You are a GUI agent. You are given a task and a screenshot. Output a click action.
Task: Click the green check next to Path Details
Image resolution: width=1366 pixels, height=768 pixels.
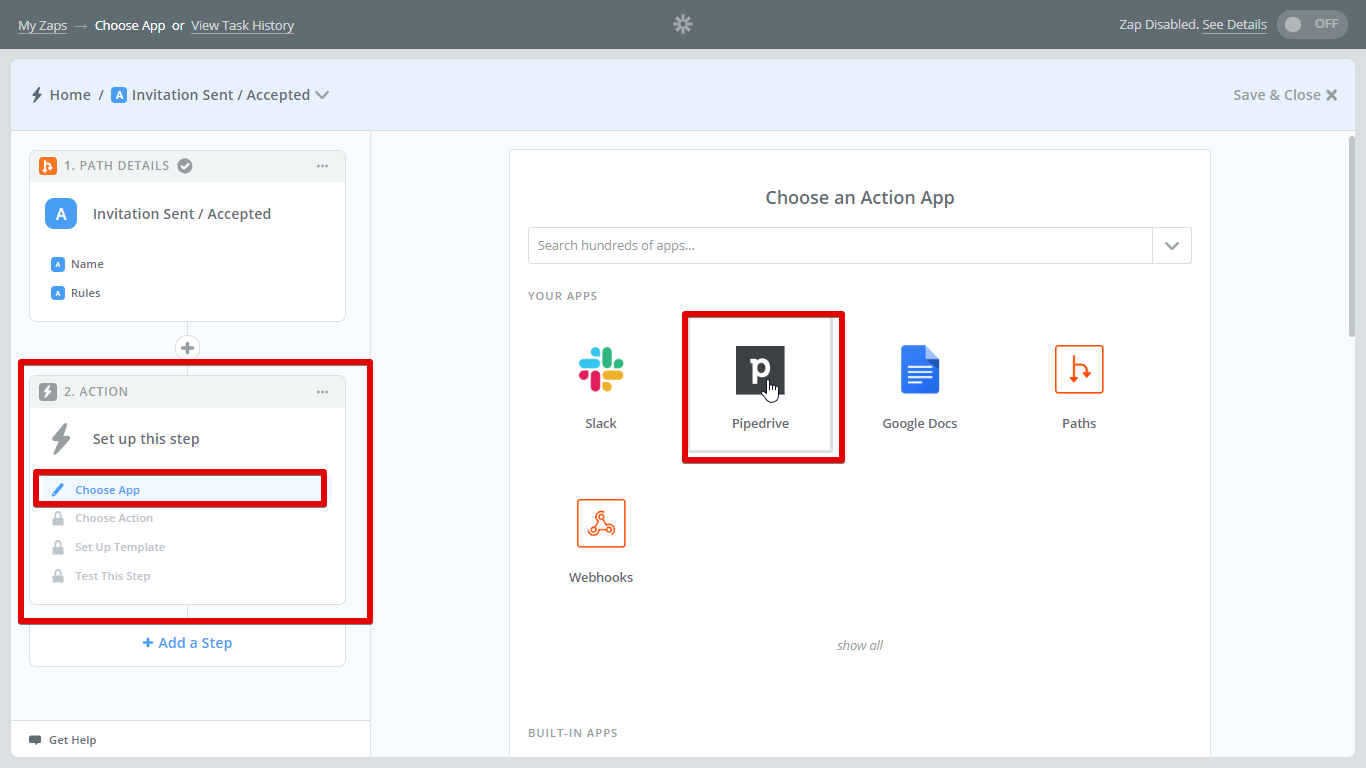tap(185, 166)
